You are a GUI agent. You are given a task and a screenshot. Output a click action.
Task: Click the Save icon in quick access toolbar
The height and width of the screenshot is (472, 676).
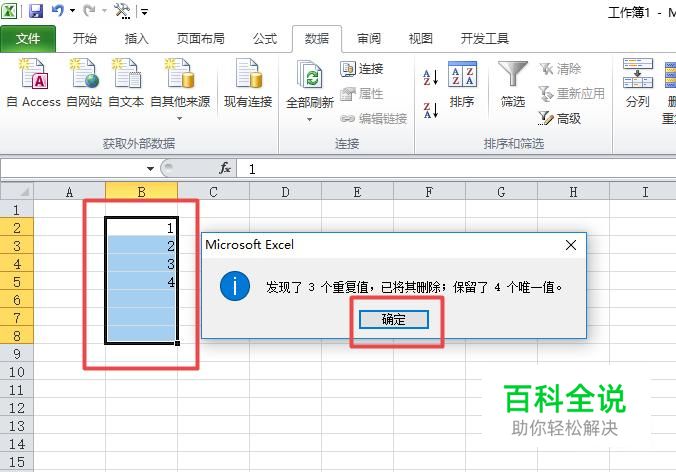(x=36, y=11)
